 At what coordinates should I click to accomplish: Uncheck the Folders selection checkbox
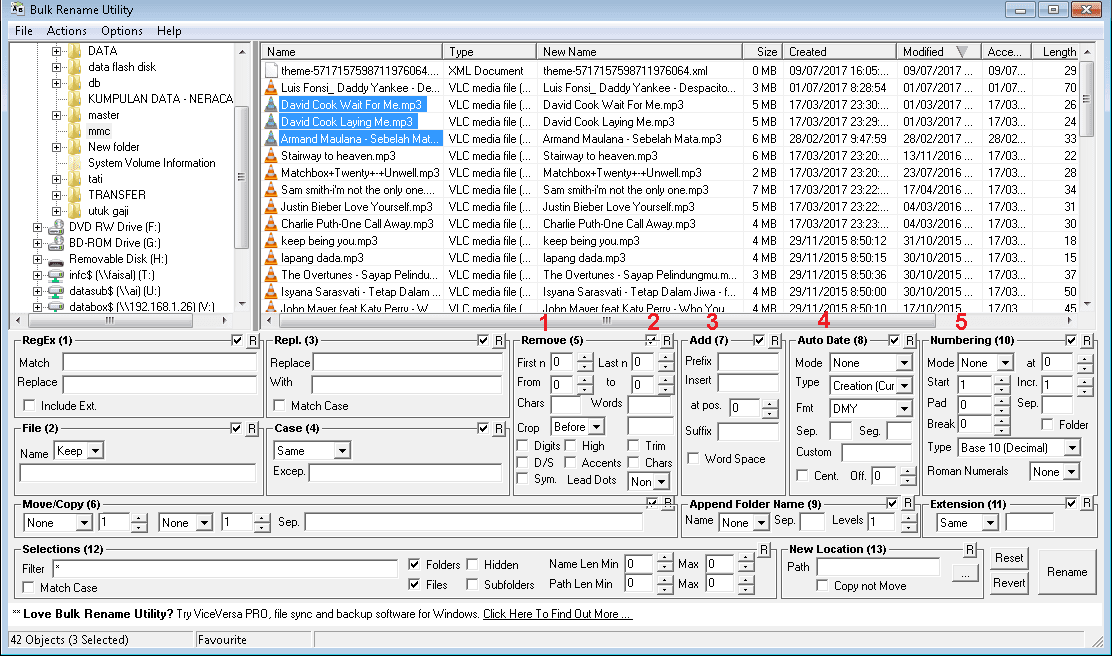pos(414,565)
